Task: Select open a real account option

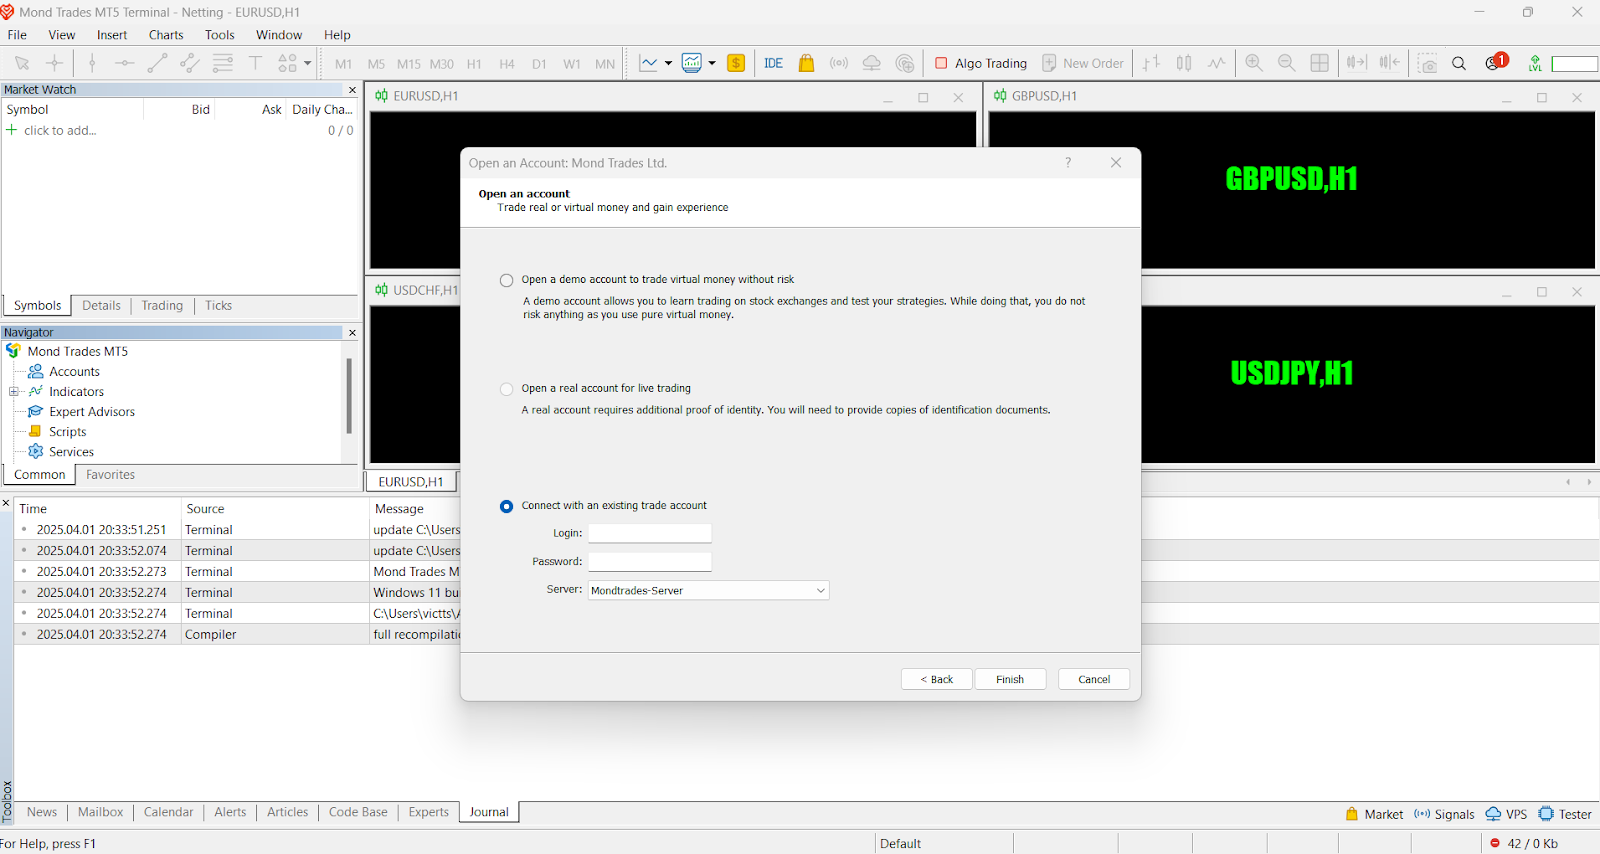Action: point(507,389)
